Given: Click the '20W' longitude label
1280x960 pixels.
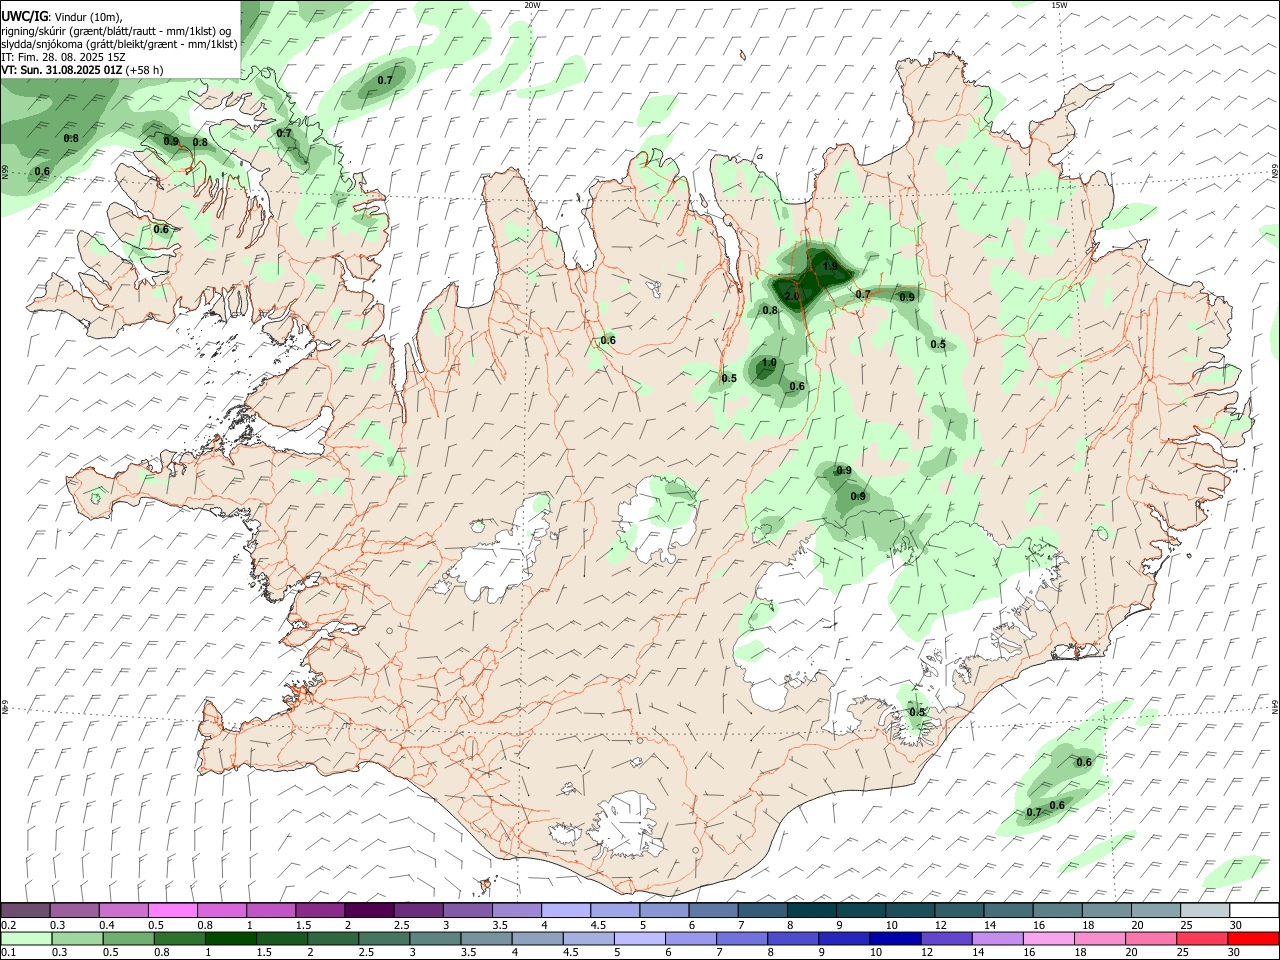Looking at the screenshot, I should [532, 5].
